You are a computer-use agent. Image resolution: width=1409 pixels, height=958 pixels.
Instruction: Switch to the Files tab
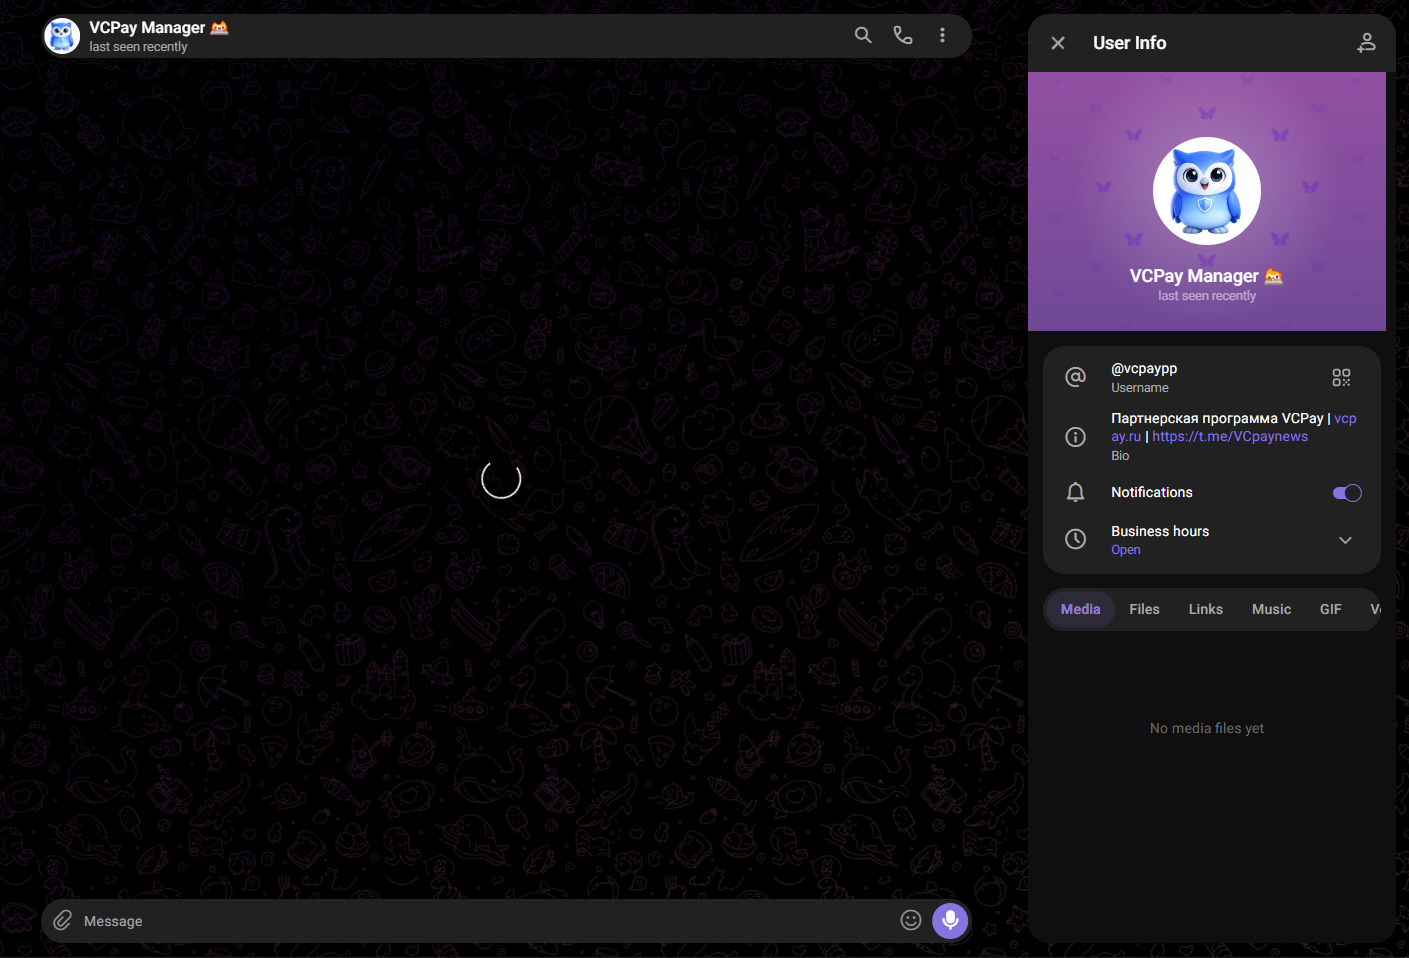point(1144,609)
